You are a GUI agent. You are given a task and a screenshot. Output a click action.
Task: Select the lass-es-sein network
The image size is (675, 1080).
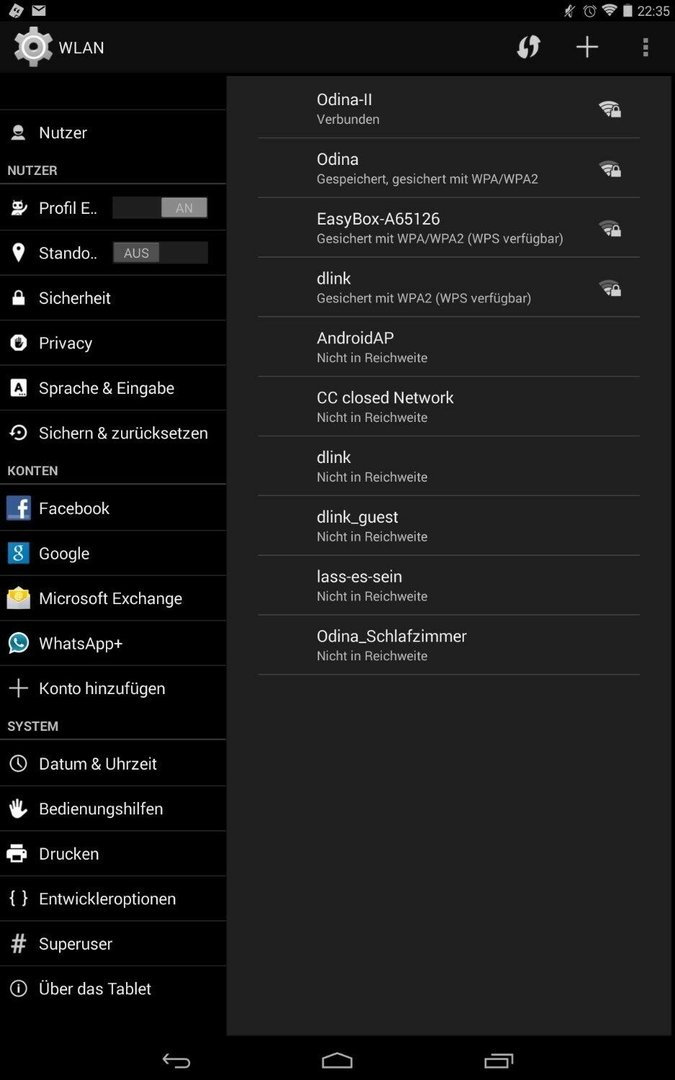(x=448, y=585)
